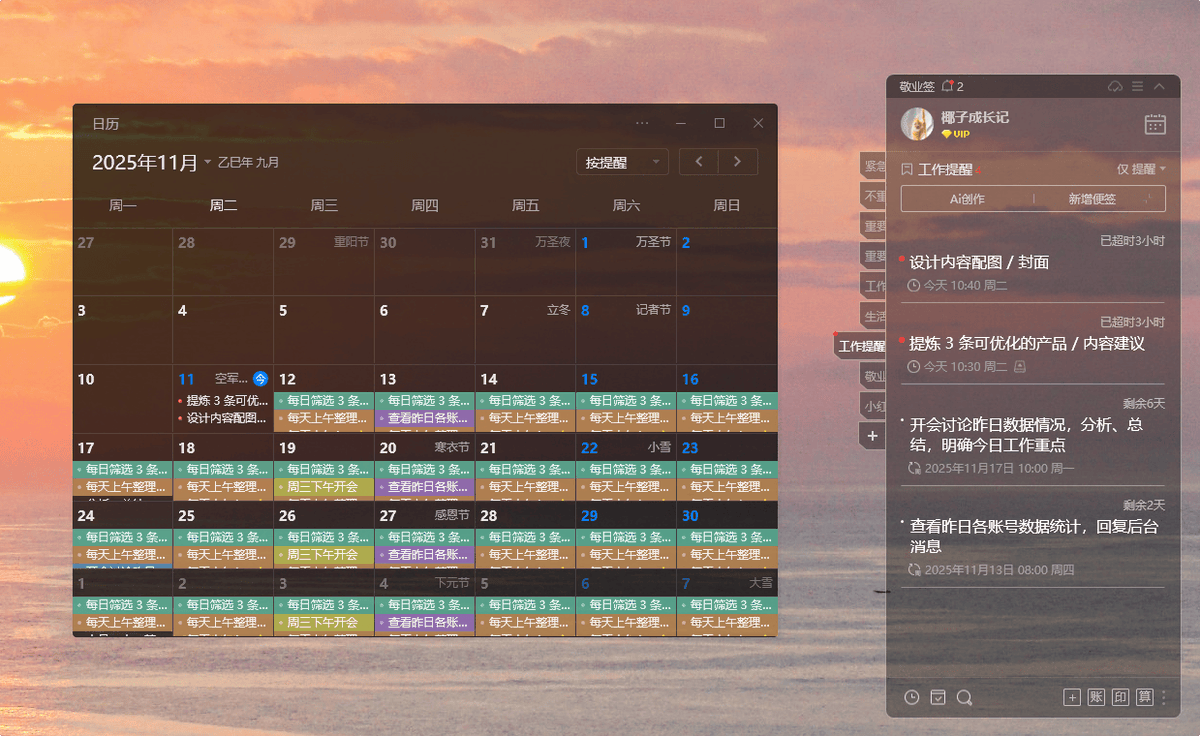
Task: Click the 剩余2天 label
Action: (x=1144, y=505)
